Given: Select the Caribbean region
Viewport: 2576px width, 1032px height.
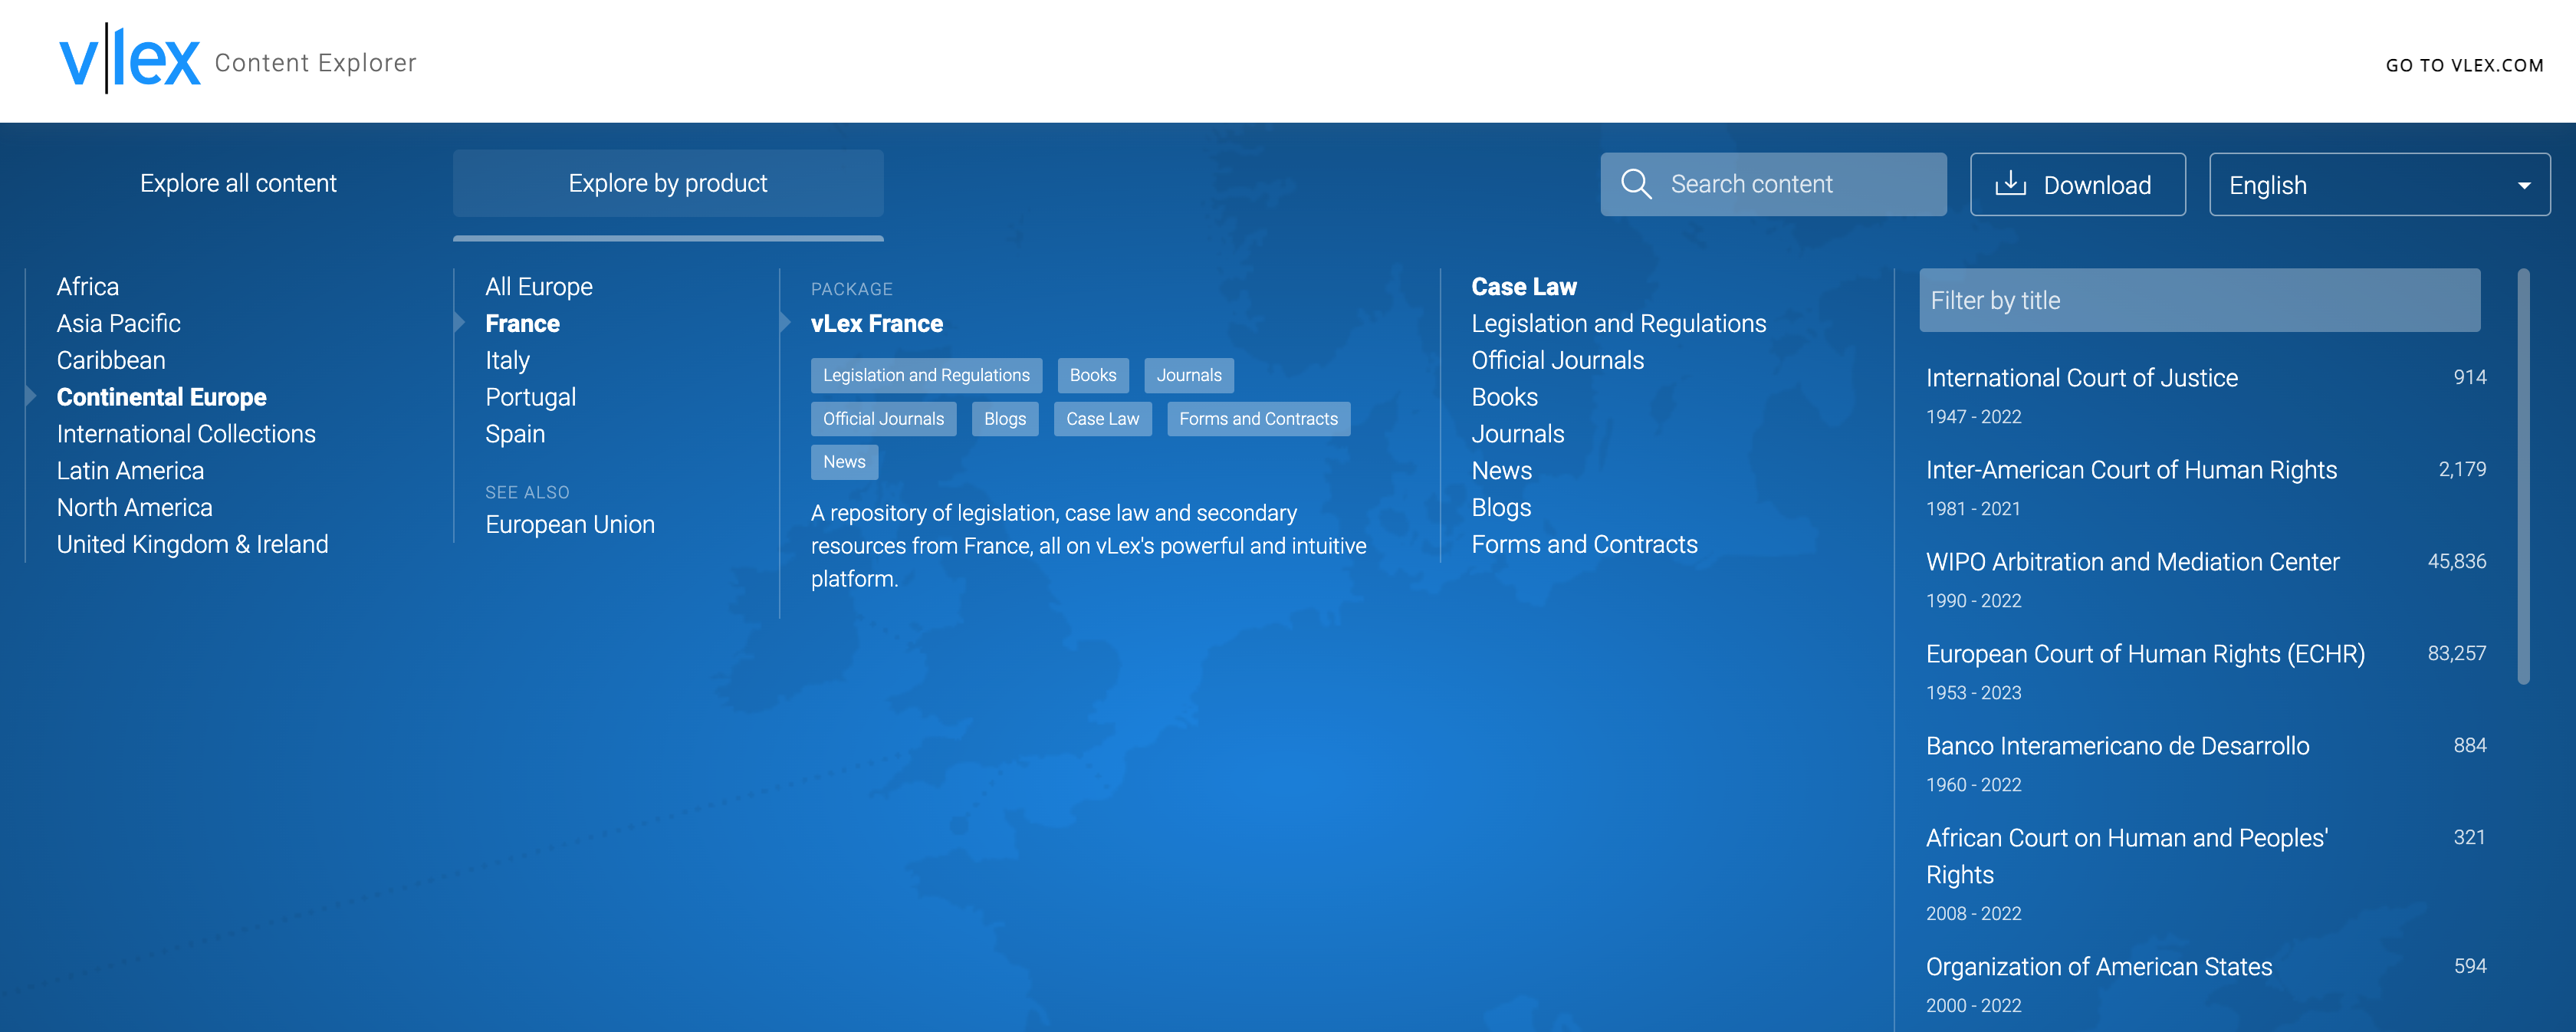Looking at the screenshot, I should click(x=111, y=360).
